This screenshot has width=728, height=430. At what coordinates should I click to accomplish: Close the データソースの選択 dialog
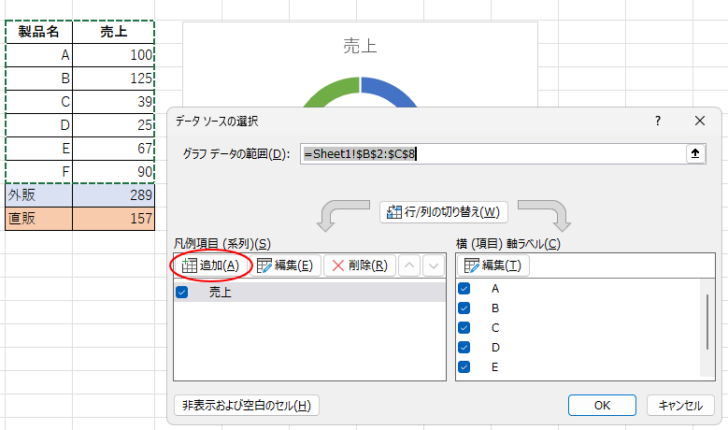click(x=700, y=120)
